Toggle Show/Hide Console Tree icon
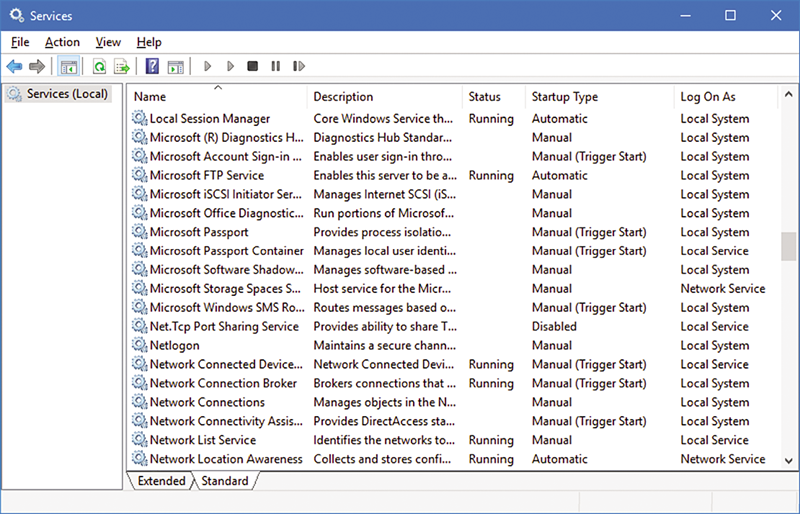This screenshot has width=800, height=514. click(68, 66)
